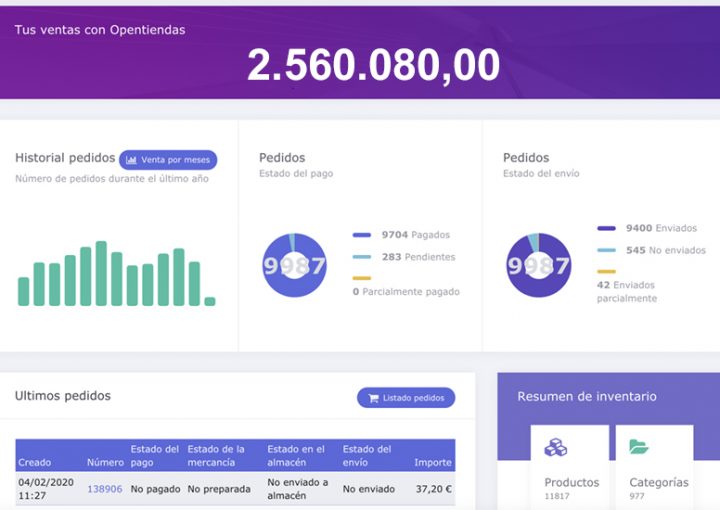
Task: Click the light blue No enviados legend swatch
Action: pyautogui.click(x=606, y=250)
